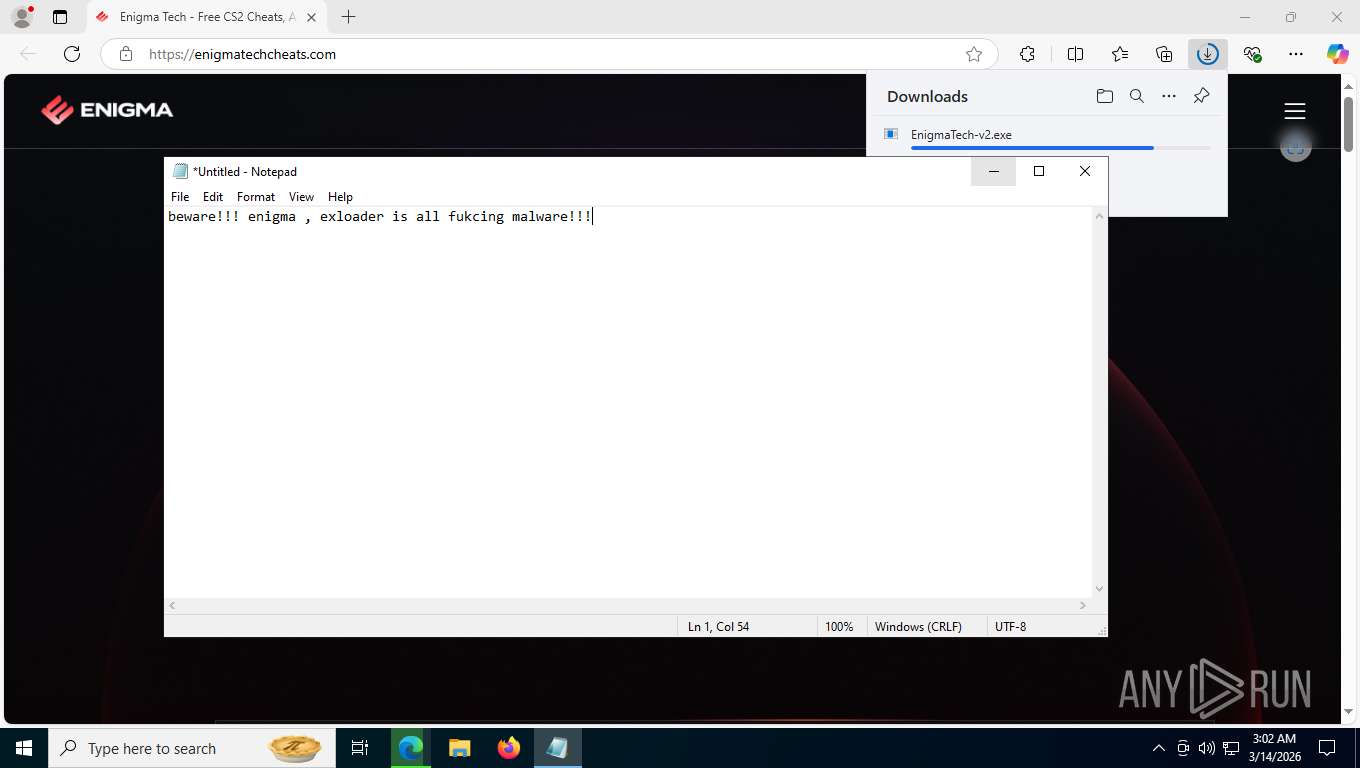Open Browser essentials heart icon
Image resolution: width=1360 pixels, height=768 pixels.
(1252, 54)
